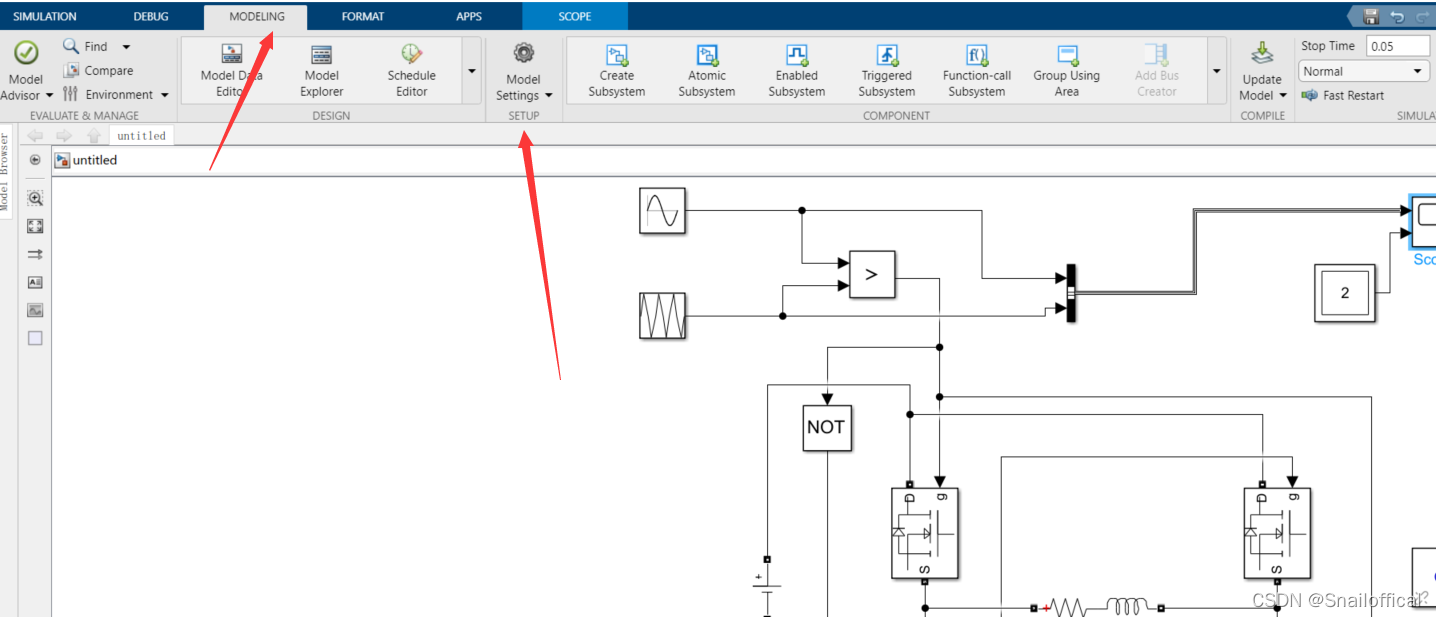Image resolution: width=1436 pixels, height=617 pixels.
Task: Click the untitled breadcrumb path
Action: pos(95,160)
